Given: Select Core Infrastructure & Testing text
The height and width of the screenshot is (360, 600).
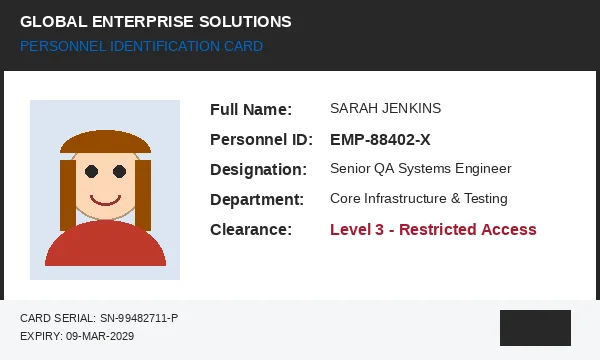Looking at the screenshot, I should (x=419, y=198).
